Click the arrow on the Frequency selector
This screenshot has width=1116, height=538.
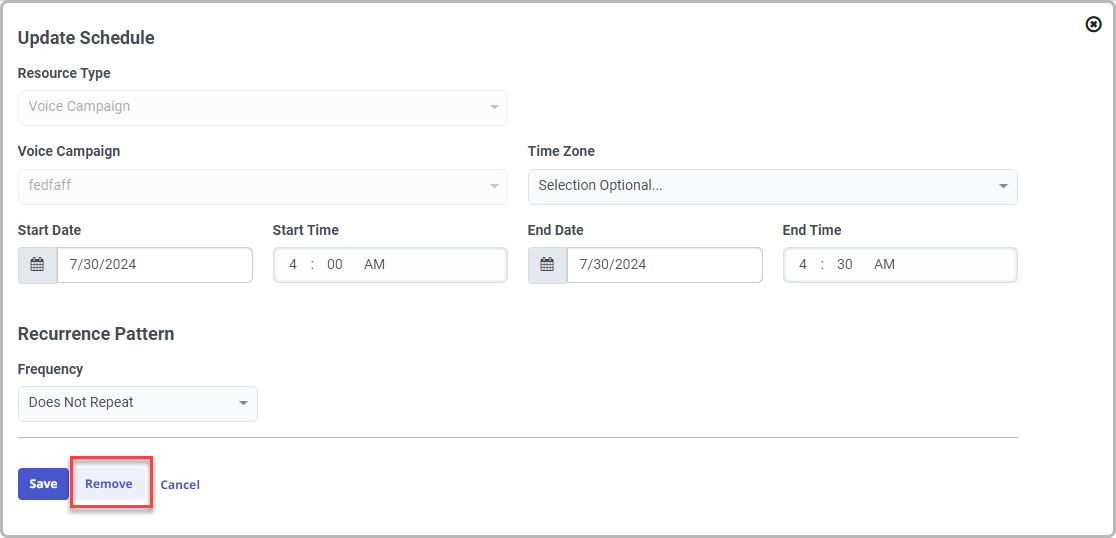click(243, 404)
